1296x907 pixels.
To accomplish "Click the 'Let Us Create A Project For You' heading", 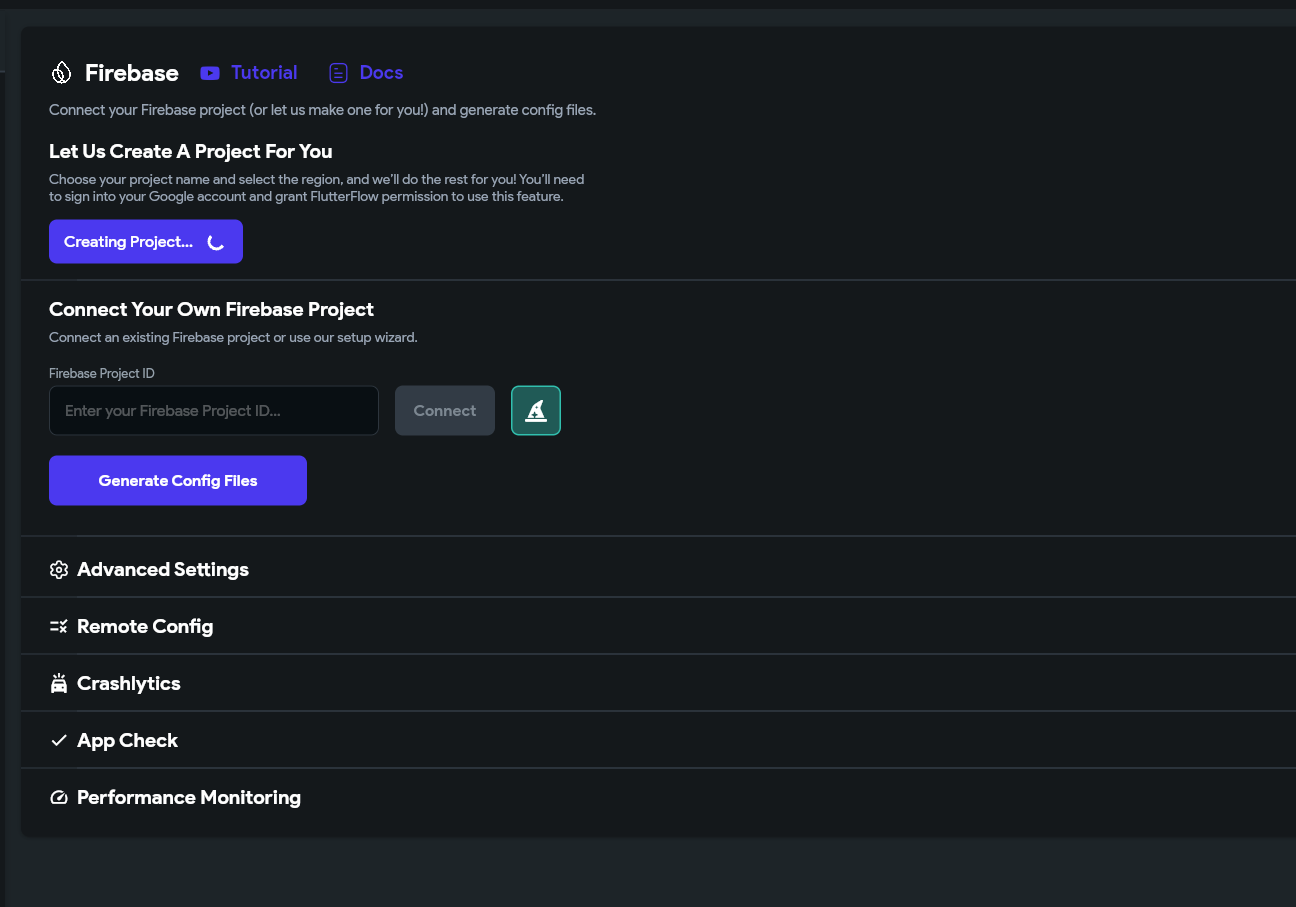I will coord(191,152).
